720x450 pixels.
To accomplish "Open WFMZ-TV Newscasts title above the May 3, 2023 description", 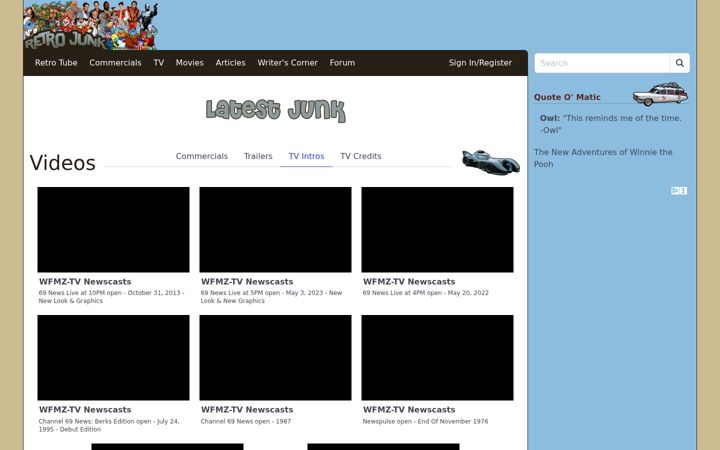I will click(x=247, y=281).
